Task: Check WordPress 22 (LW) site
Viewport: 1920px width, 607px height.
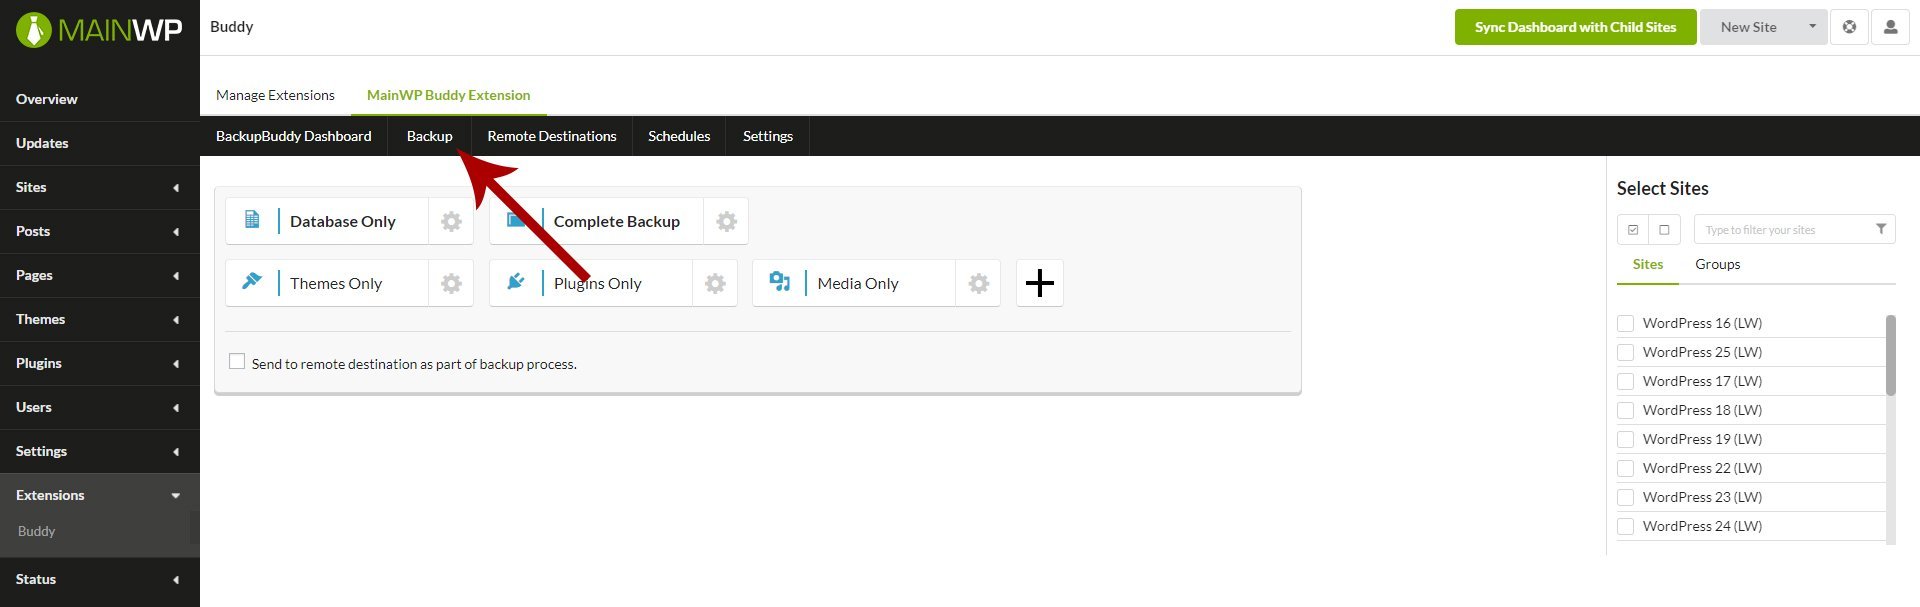Action: click(x=1626, y=468)
